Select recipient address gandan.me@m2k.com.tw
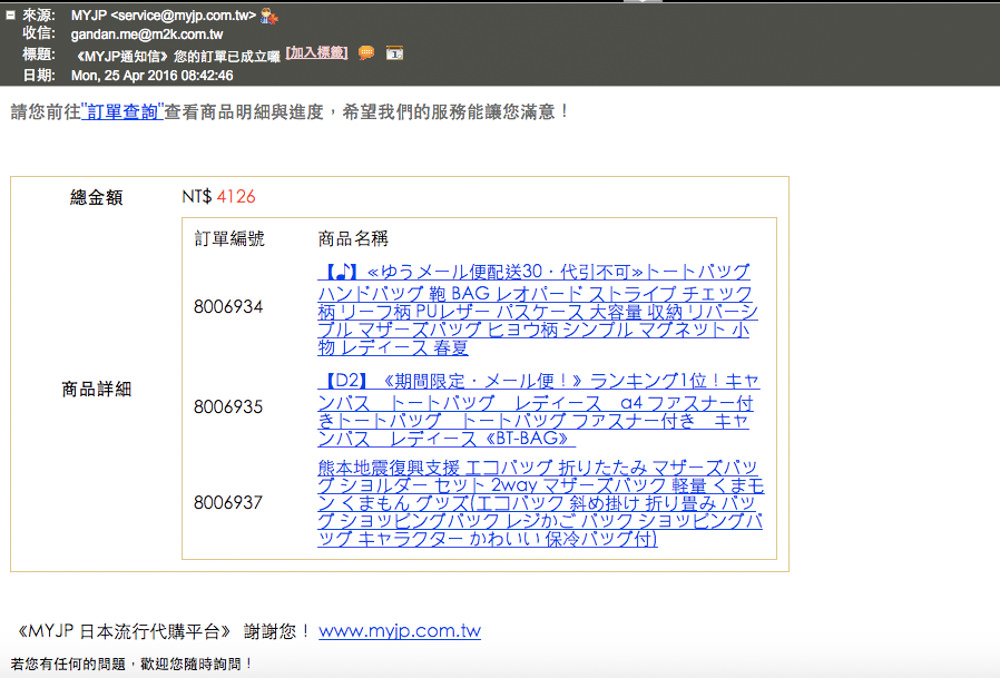This screenshot has height=678, width=1000. tap(147, 34)
